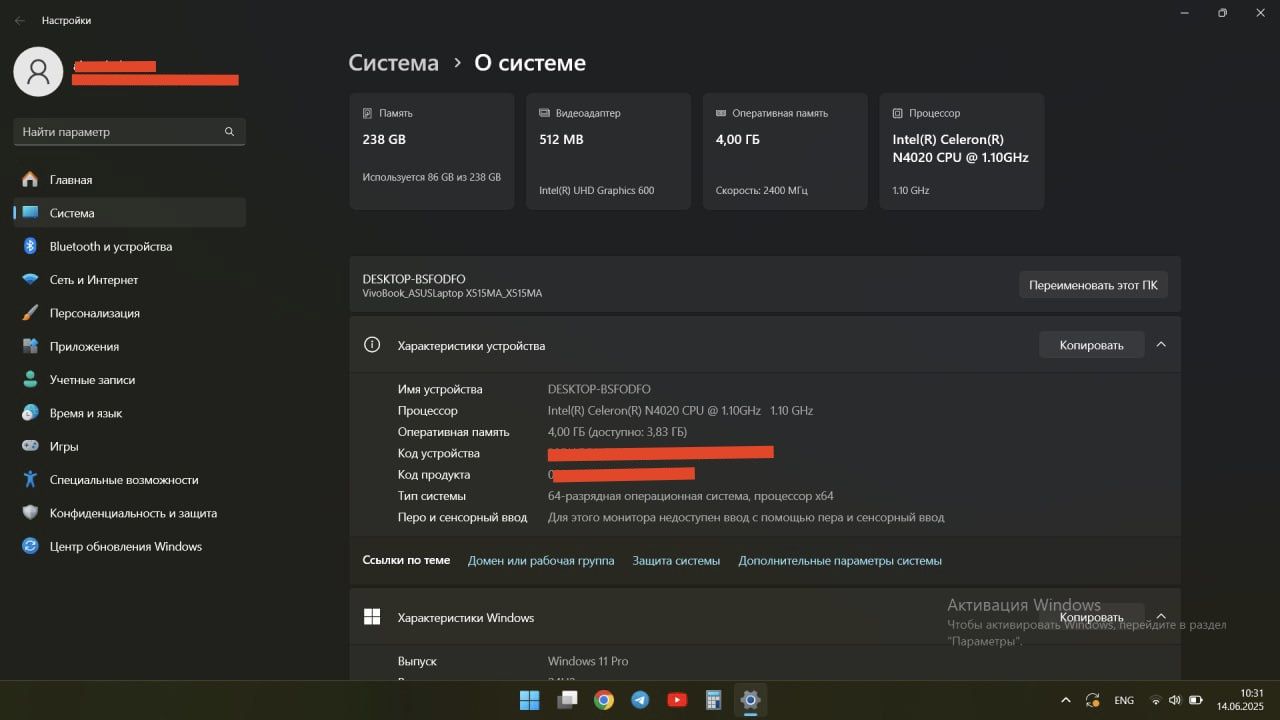The height and width of the screenshot is (720, 1280).
Task: Open the Домен или рабочая группа link
Action: point(541,561)
